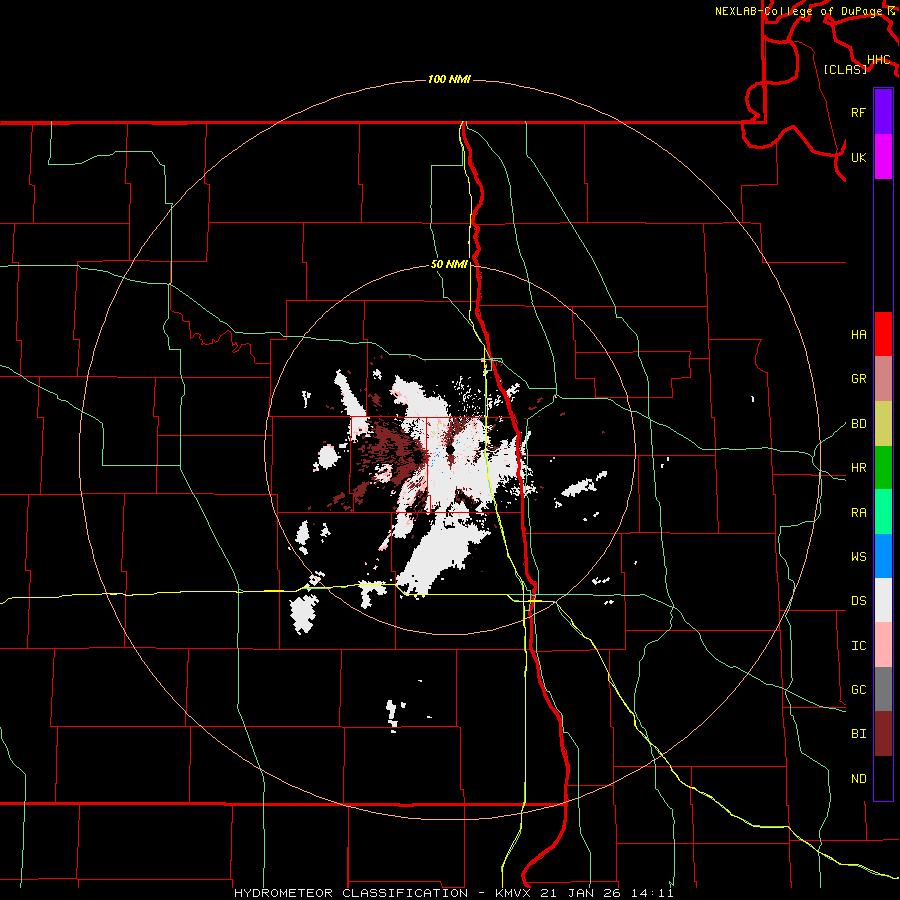Click the WS legend label
Viewport: 900px width, 900px height.
[x=859, y=557]
